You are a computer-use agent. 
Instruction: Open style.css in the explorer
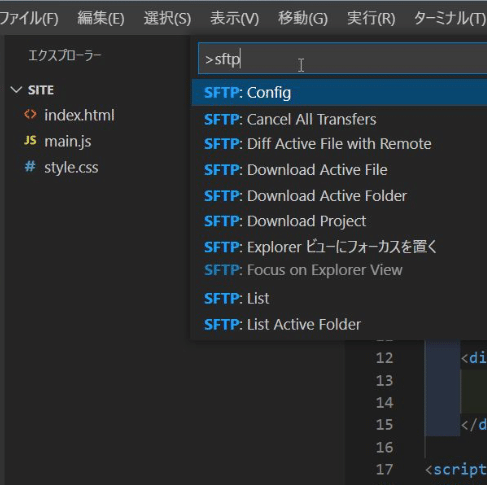[71, 167]
